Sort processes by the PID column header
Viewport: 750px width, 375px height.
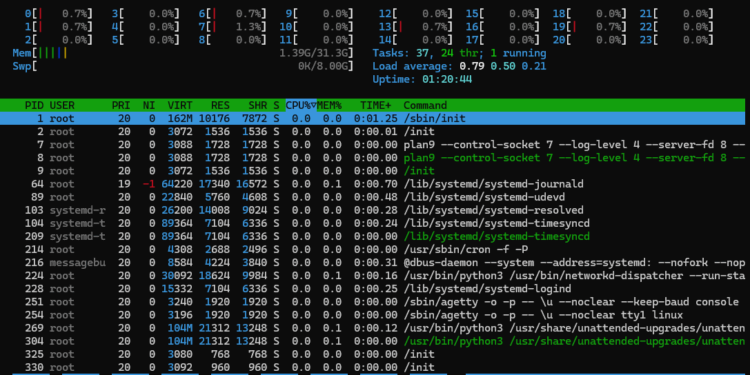pos(34,105)
